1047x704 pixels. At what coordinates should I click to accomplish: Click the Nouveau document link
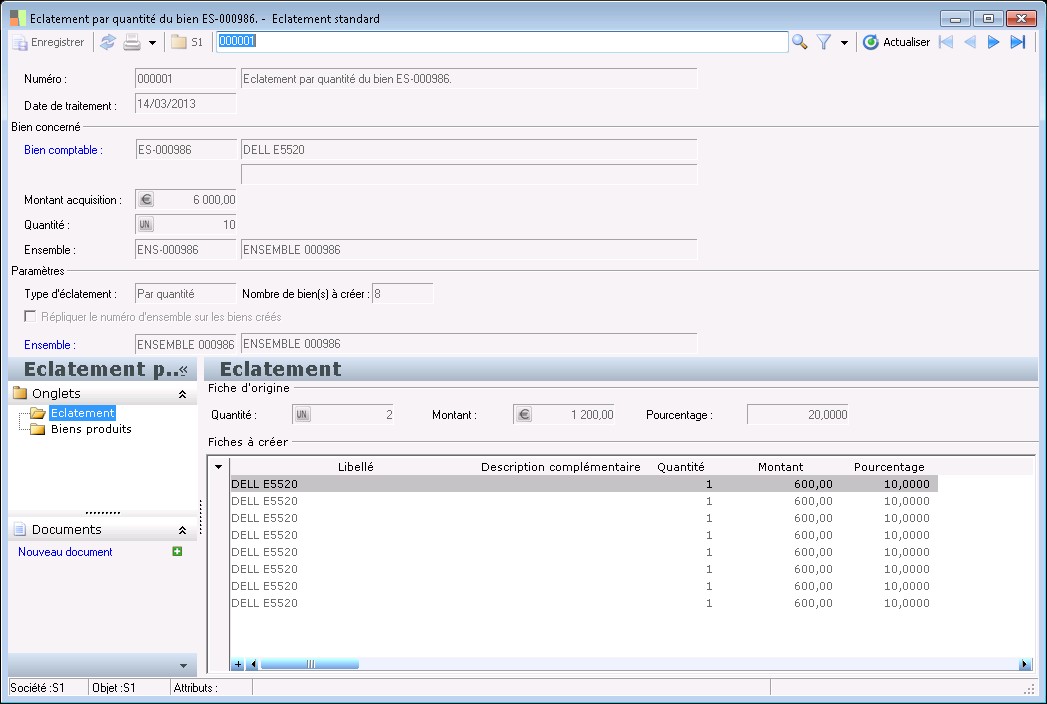(x=65, y=552)
